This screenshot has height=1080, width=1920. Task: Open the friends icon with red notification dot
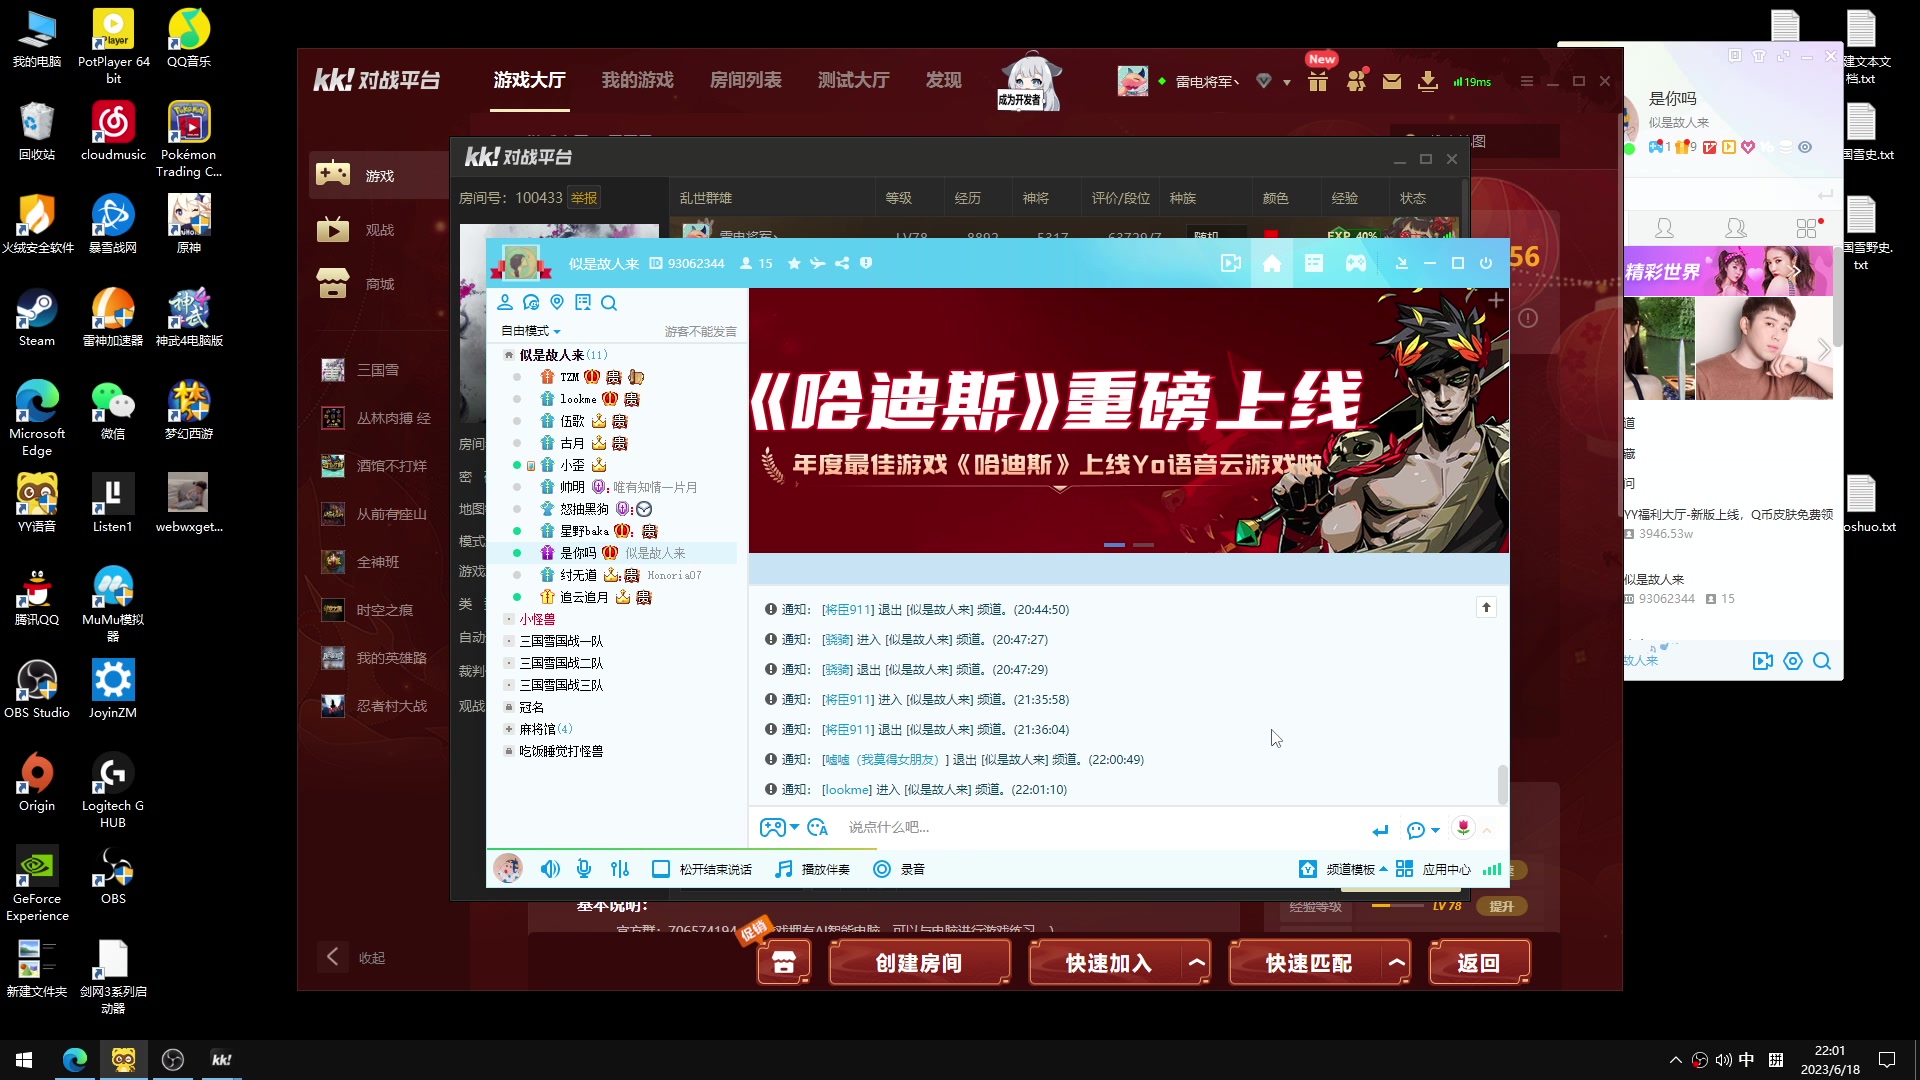(1357, 81)
